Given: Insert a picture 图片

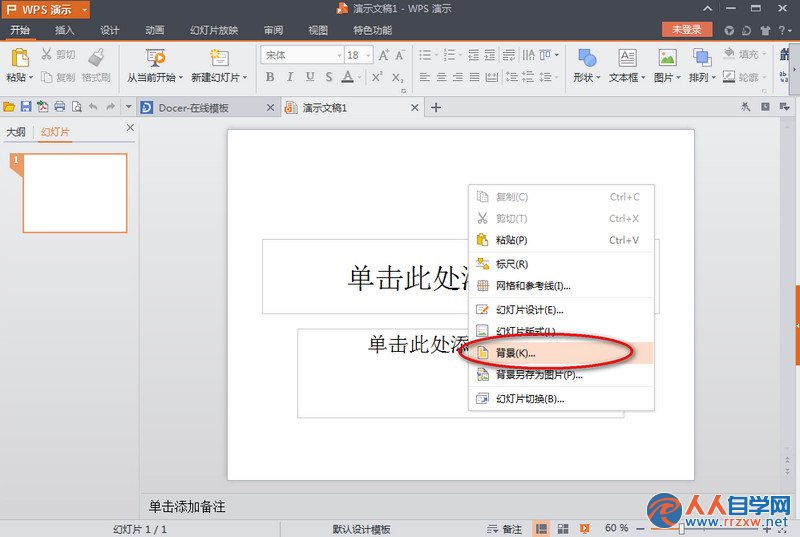Looking at the screenshot, I should pos(667,65).
